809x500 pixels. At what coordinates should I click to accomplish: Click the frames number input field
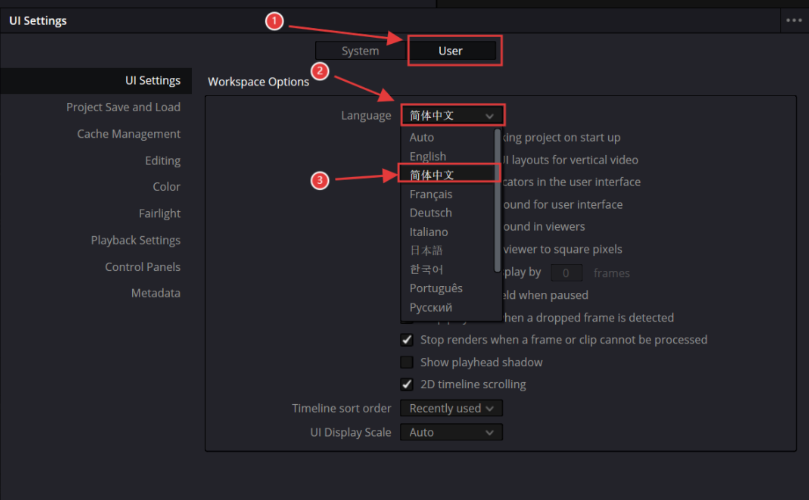[x=567, y=272]
